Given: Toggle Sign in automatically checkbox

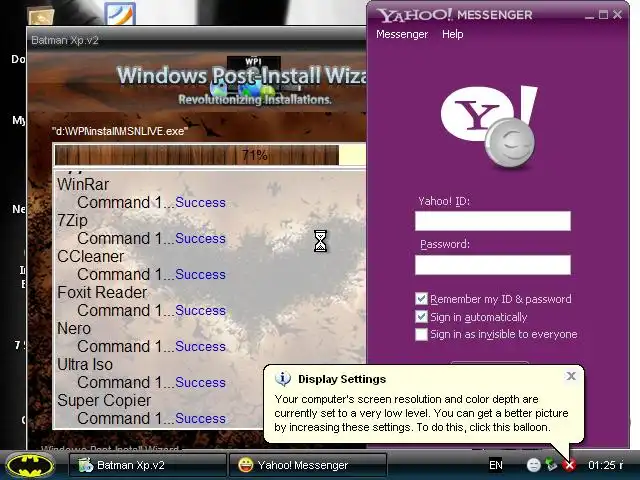Looking at the screenshot, I should tap(421, 317).
